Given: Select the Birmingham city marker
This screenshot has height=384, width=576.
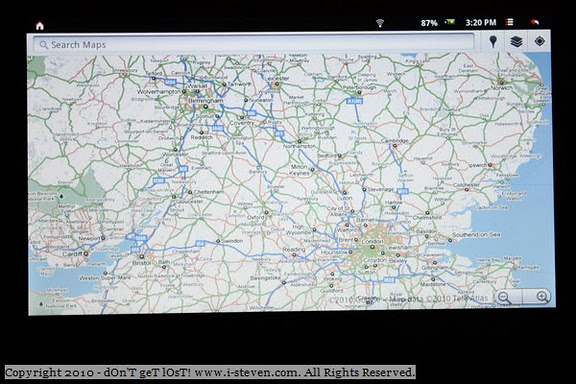Looking at the screenshot, I should pos(205,107).
